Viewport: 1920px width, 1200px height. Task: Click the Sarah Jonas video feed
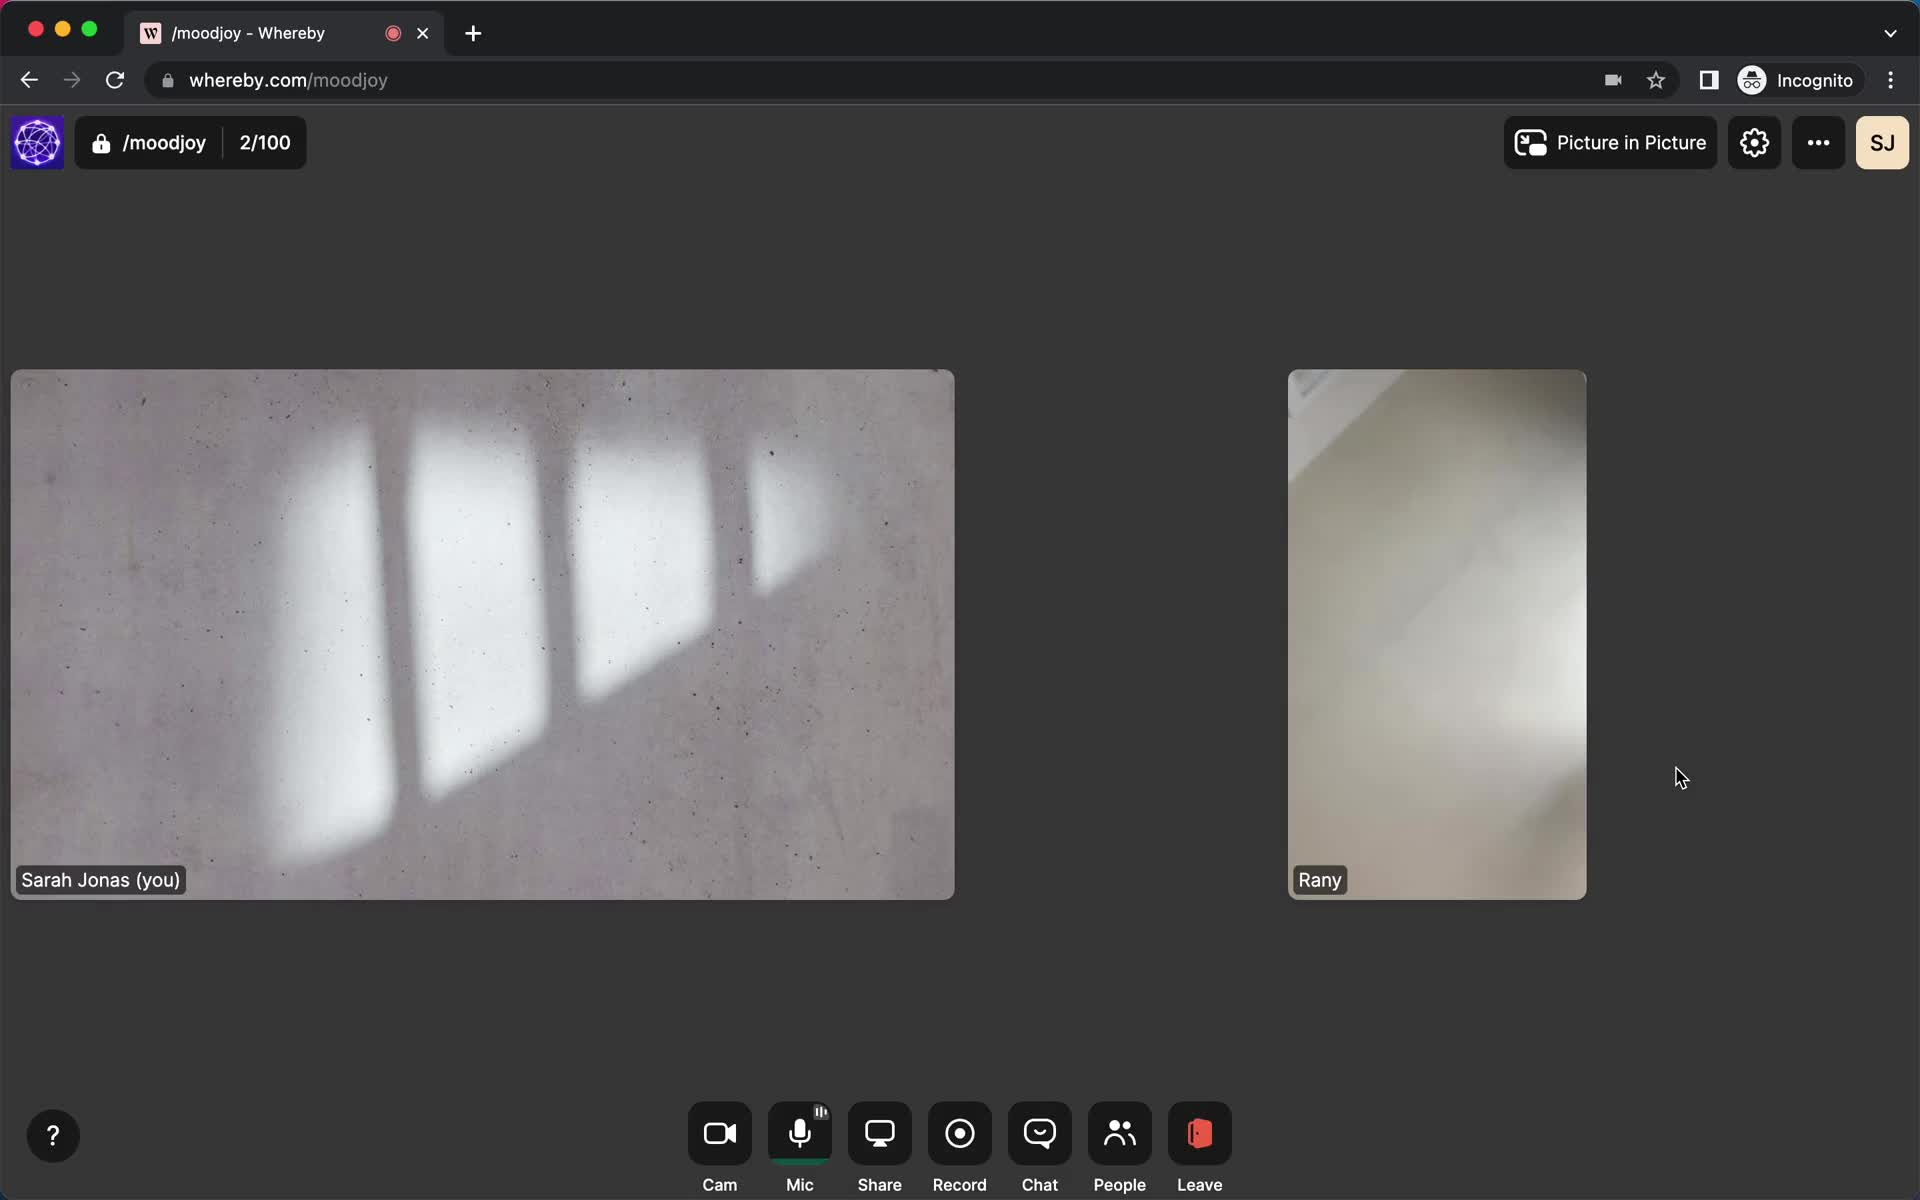click(x=482, y=633)
